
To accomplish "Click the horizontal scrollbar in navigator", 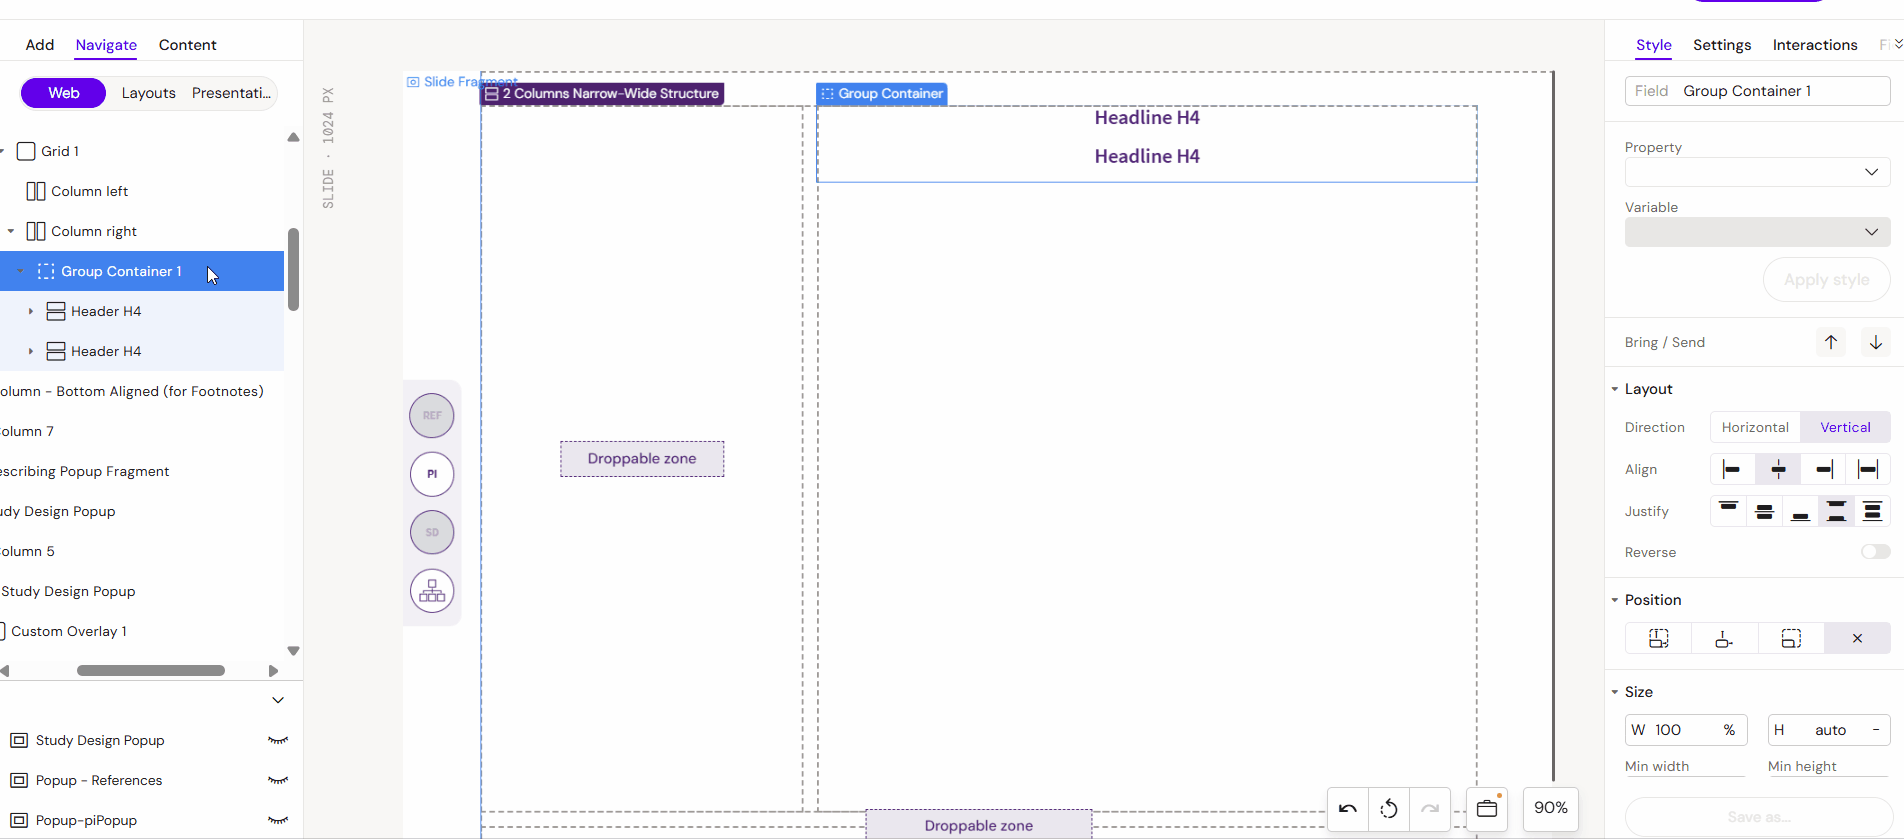I will coord(151,671).
